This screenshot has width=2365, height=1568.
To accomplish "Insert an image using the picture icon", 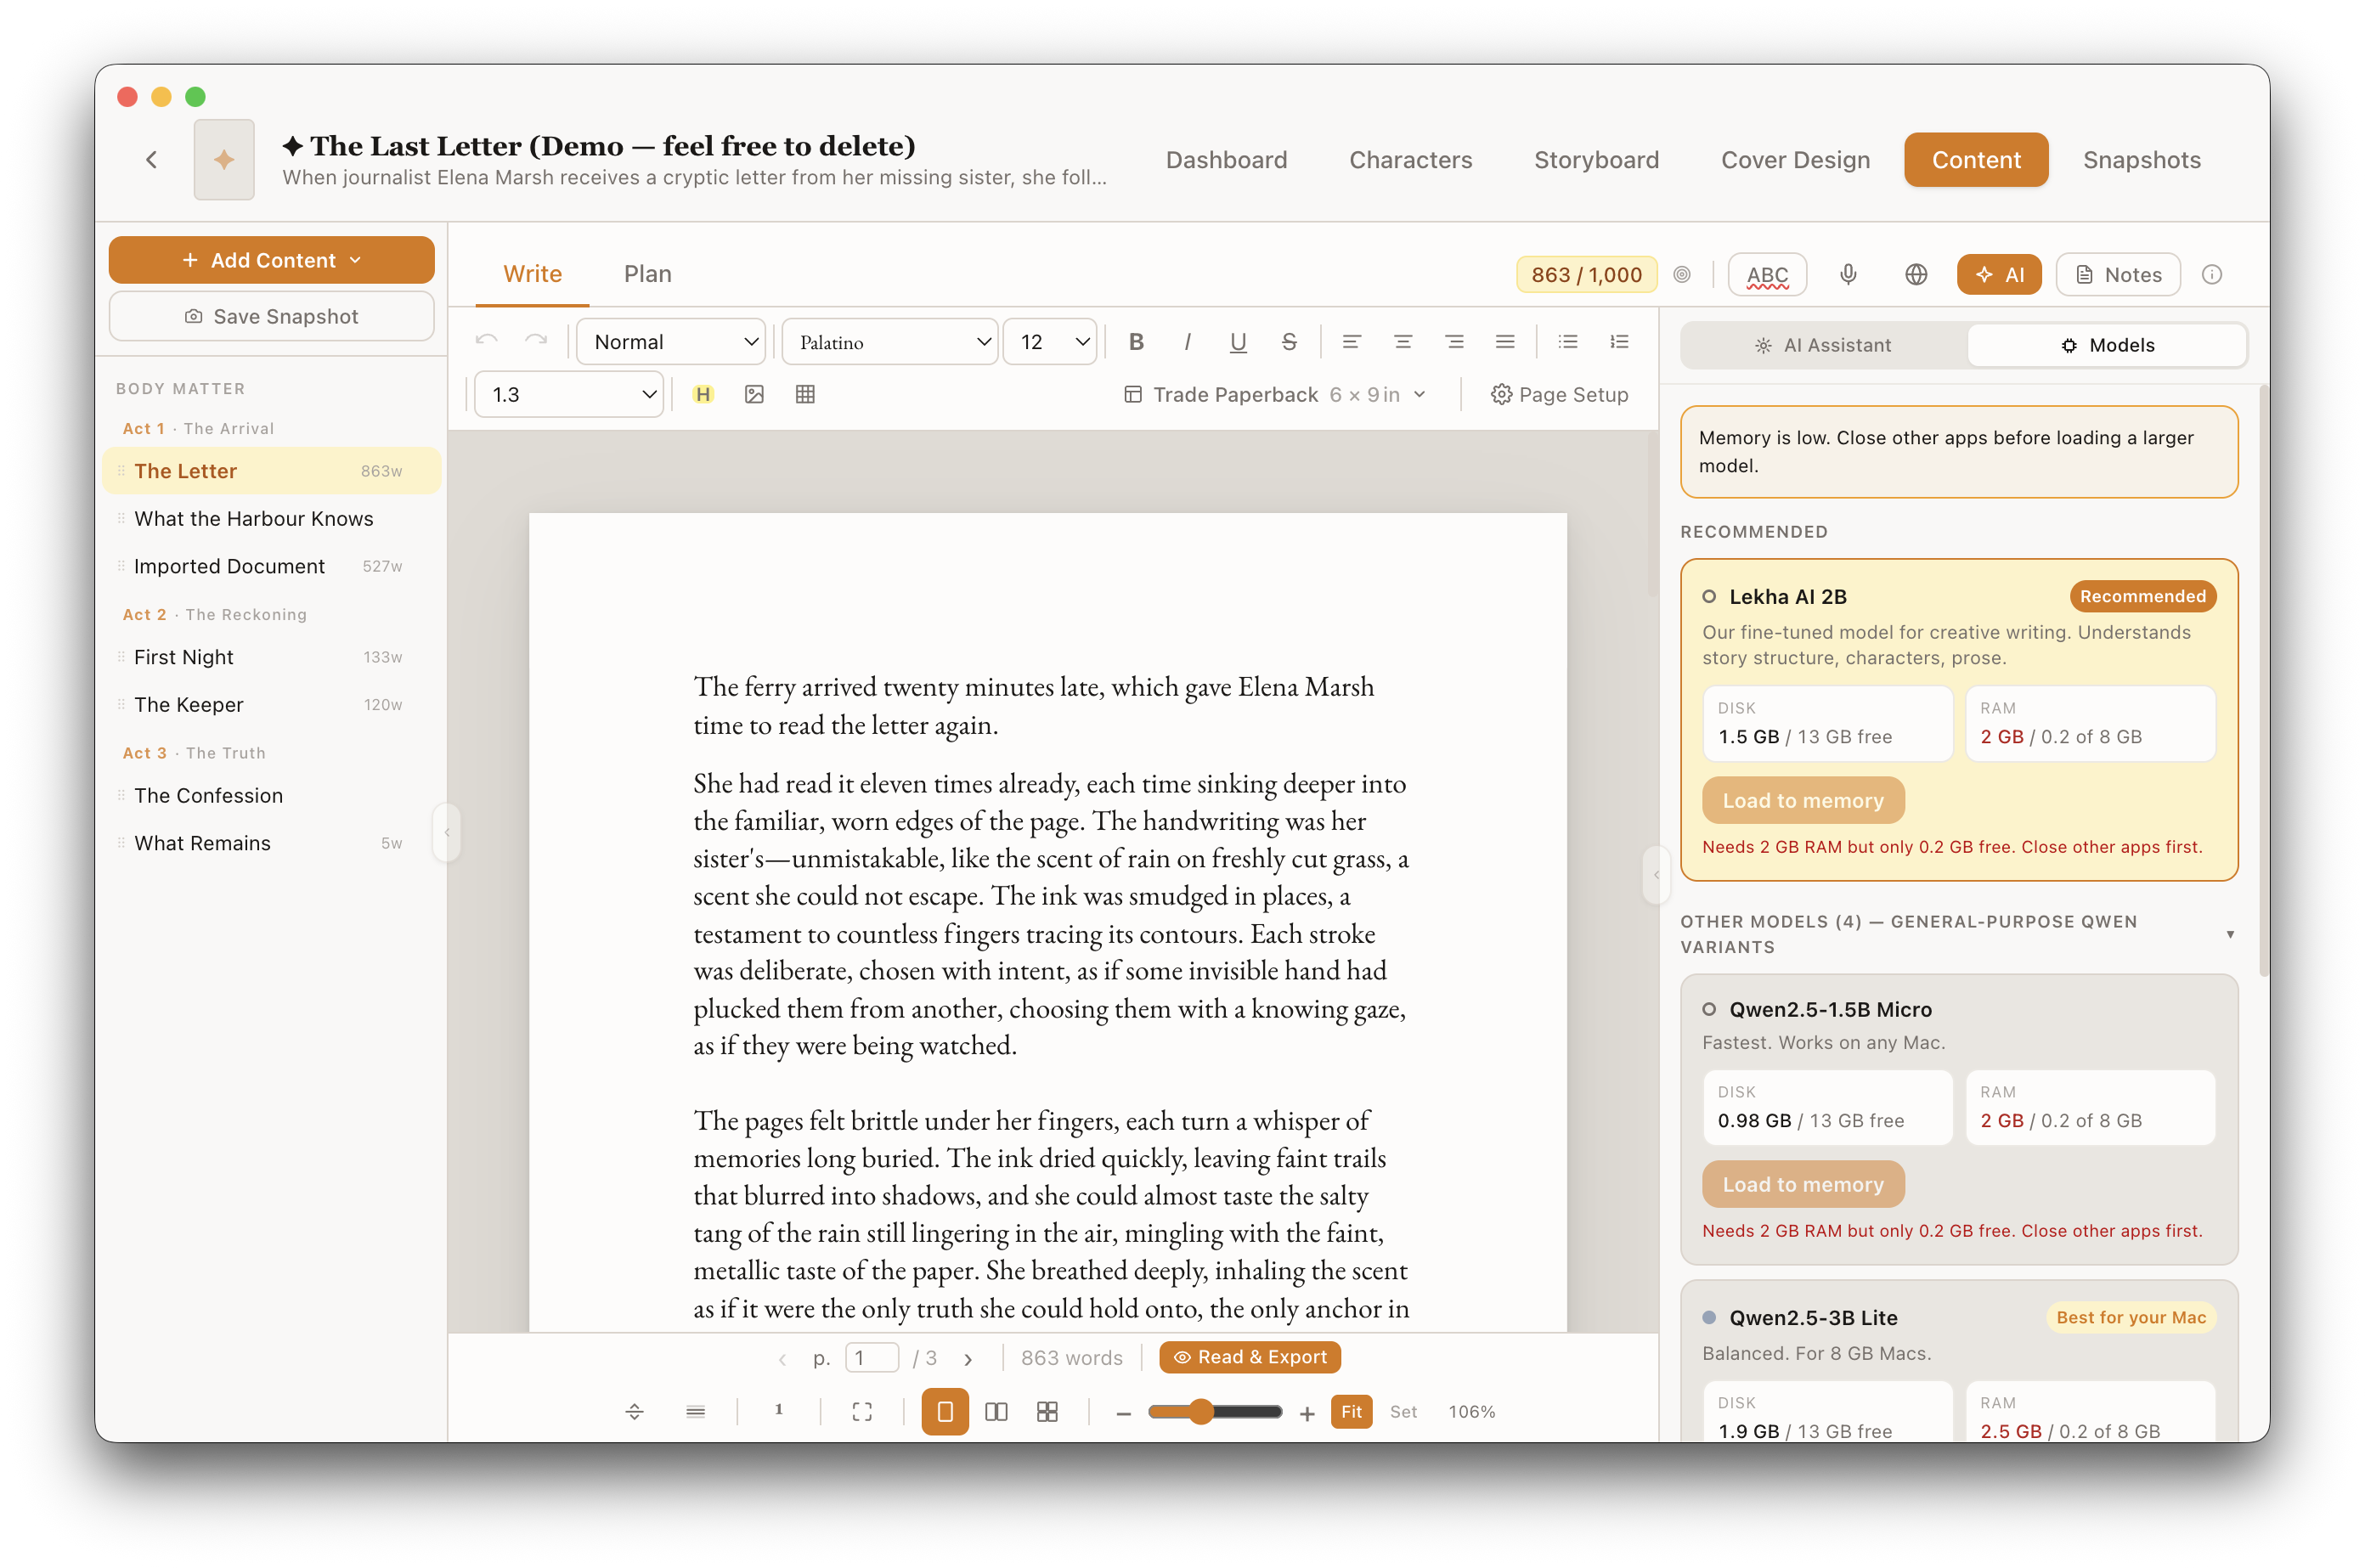I will [x=754, y=394].
